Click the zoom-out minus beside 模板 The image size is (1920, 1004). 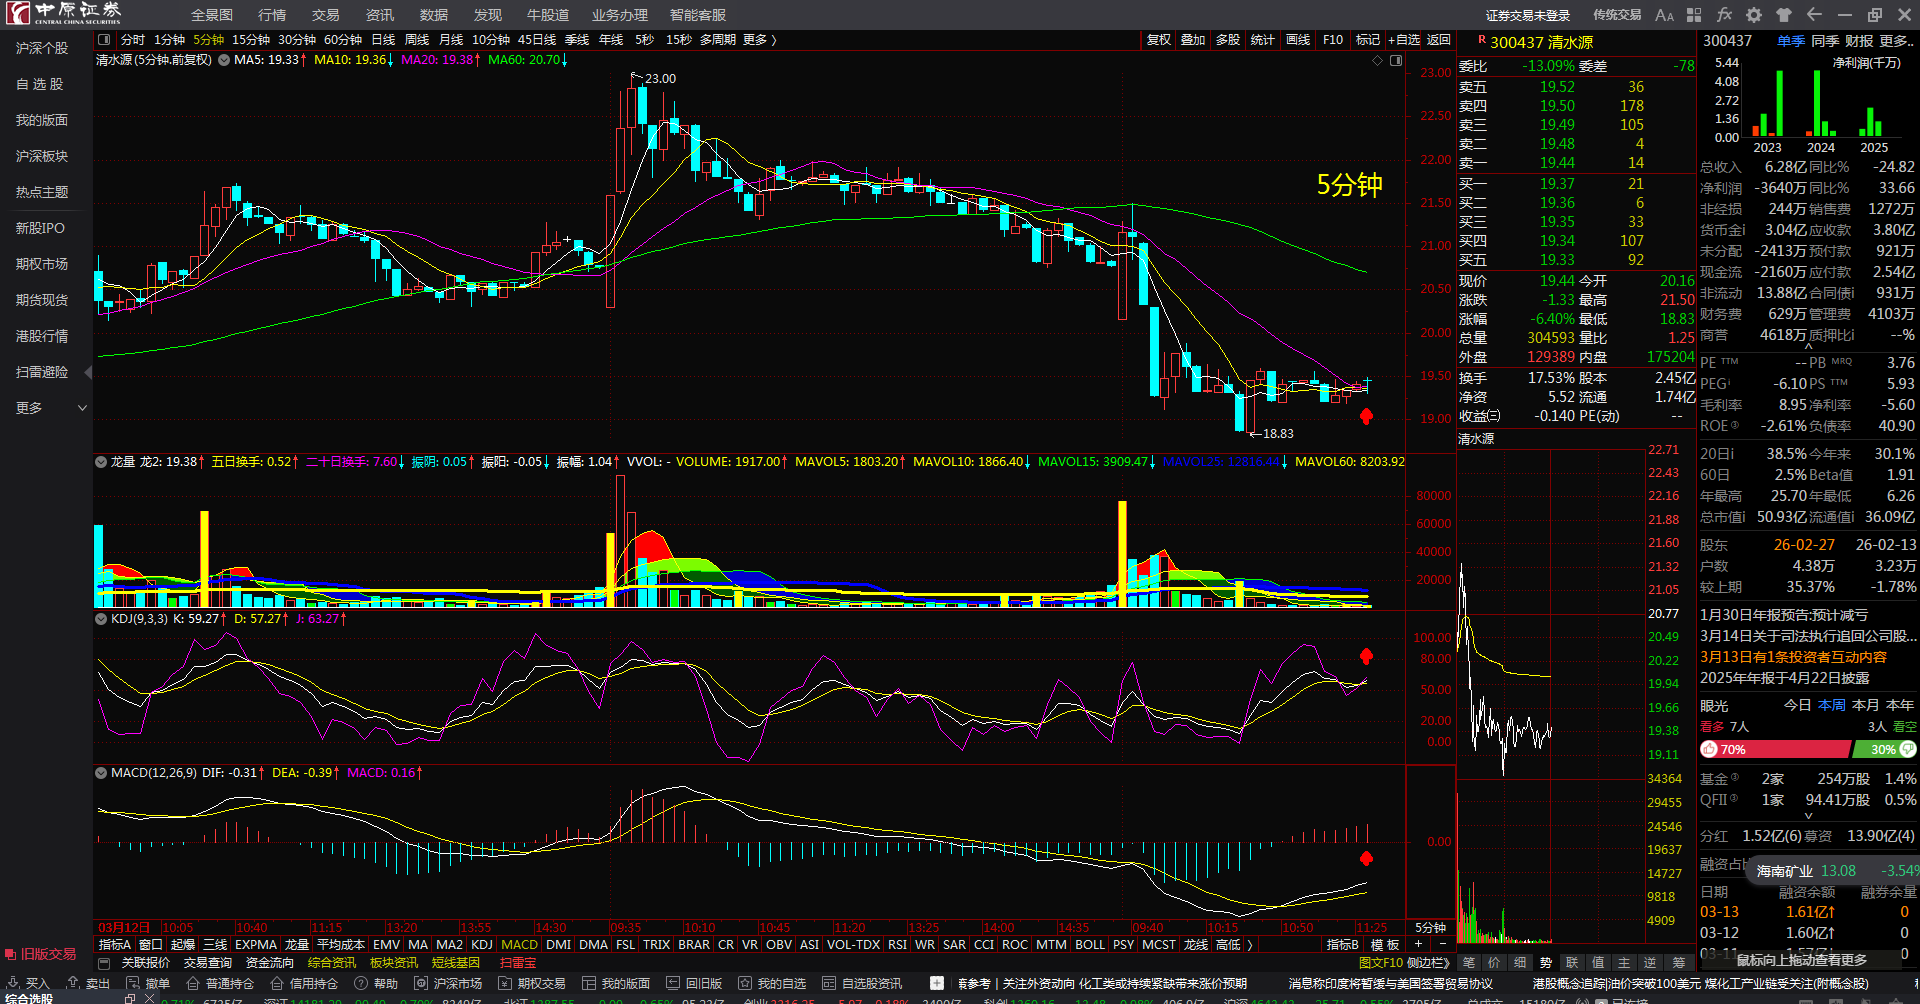[1443, 945]
